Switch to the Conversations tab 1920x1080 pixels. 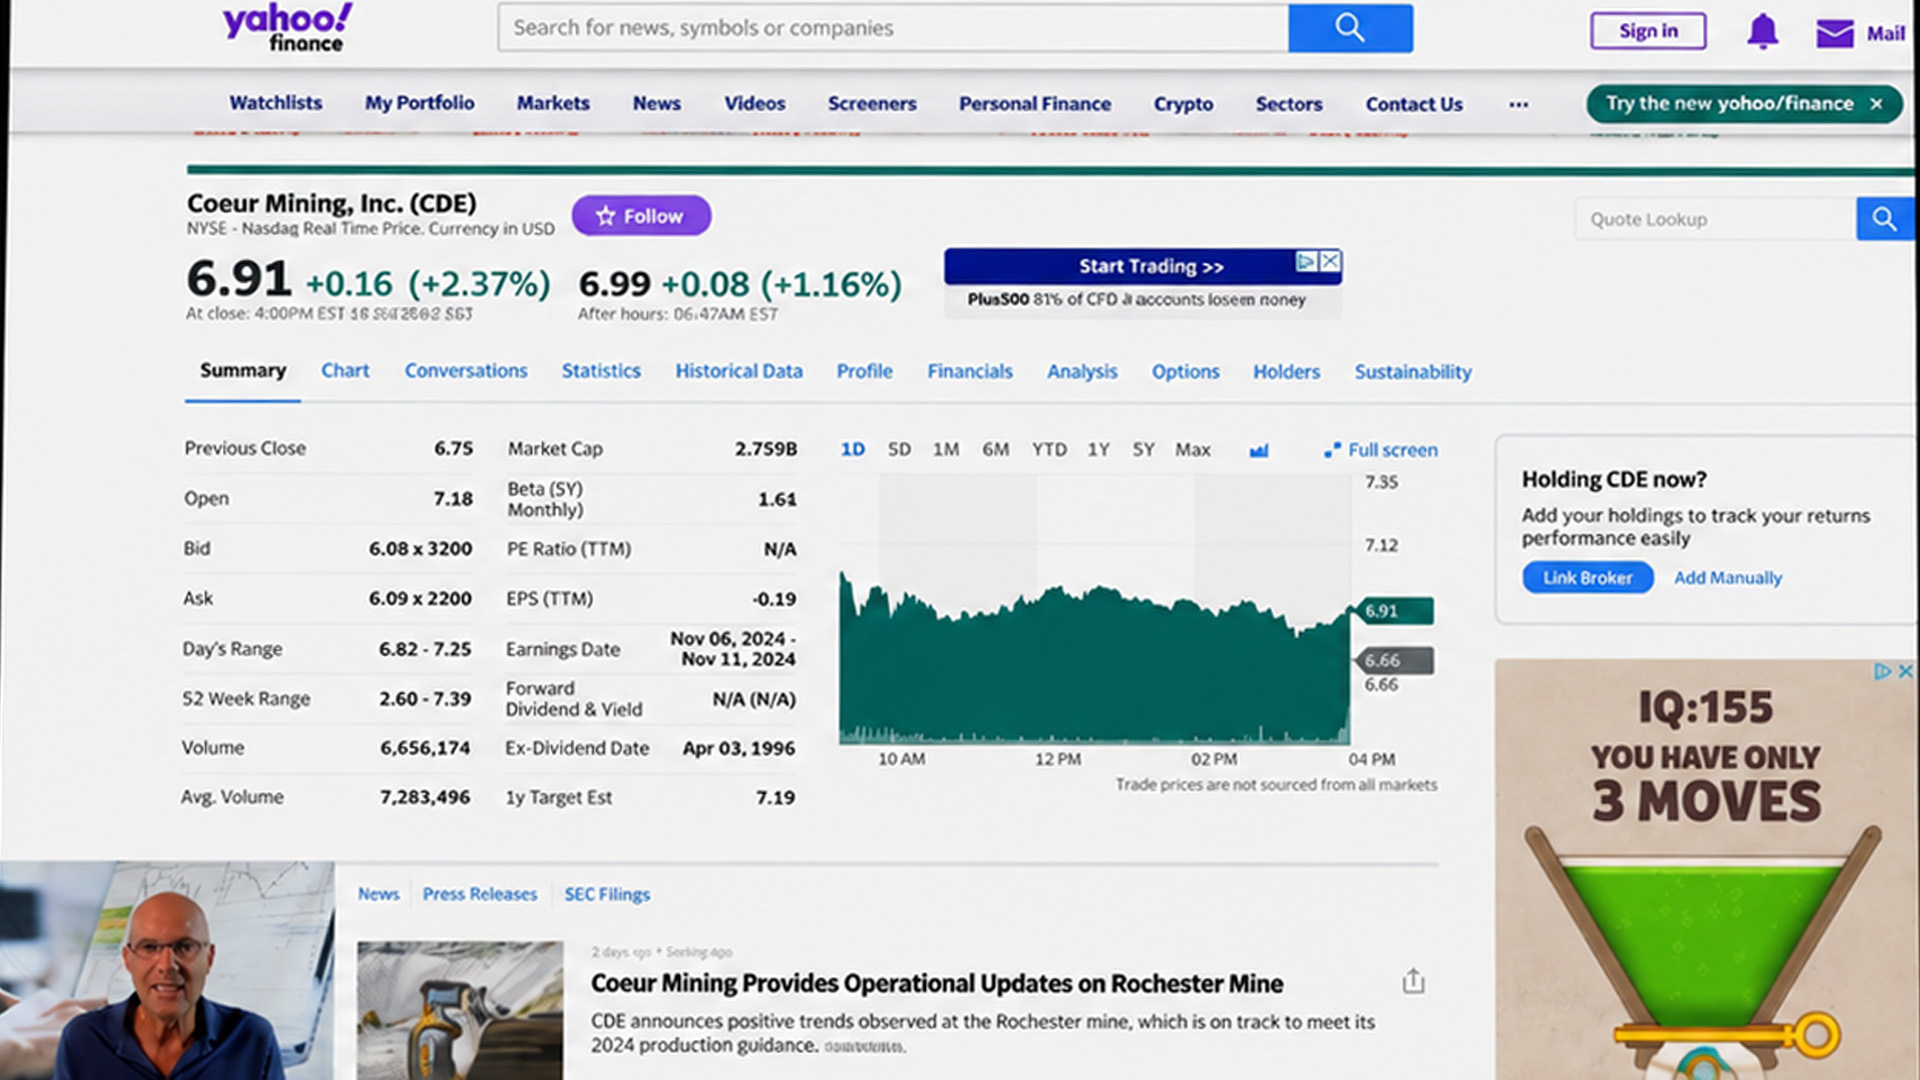[x=466, y=371]
